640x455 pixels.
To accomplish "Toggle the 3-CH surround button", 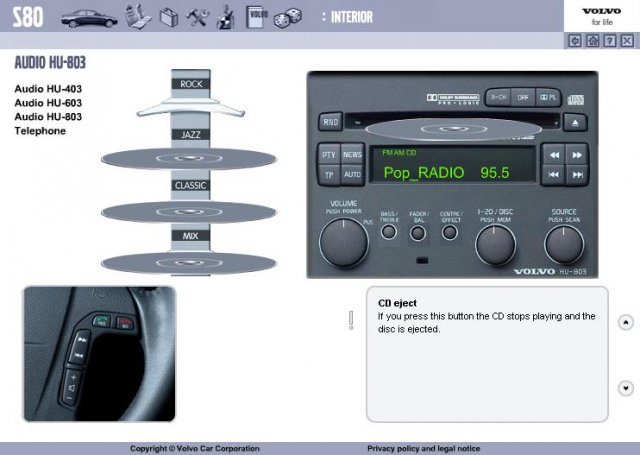I will pyautogui.click(x=498, y=98).
